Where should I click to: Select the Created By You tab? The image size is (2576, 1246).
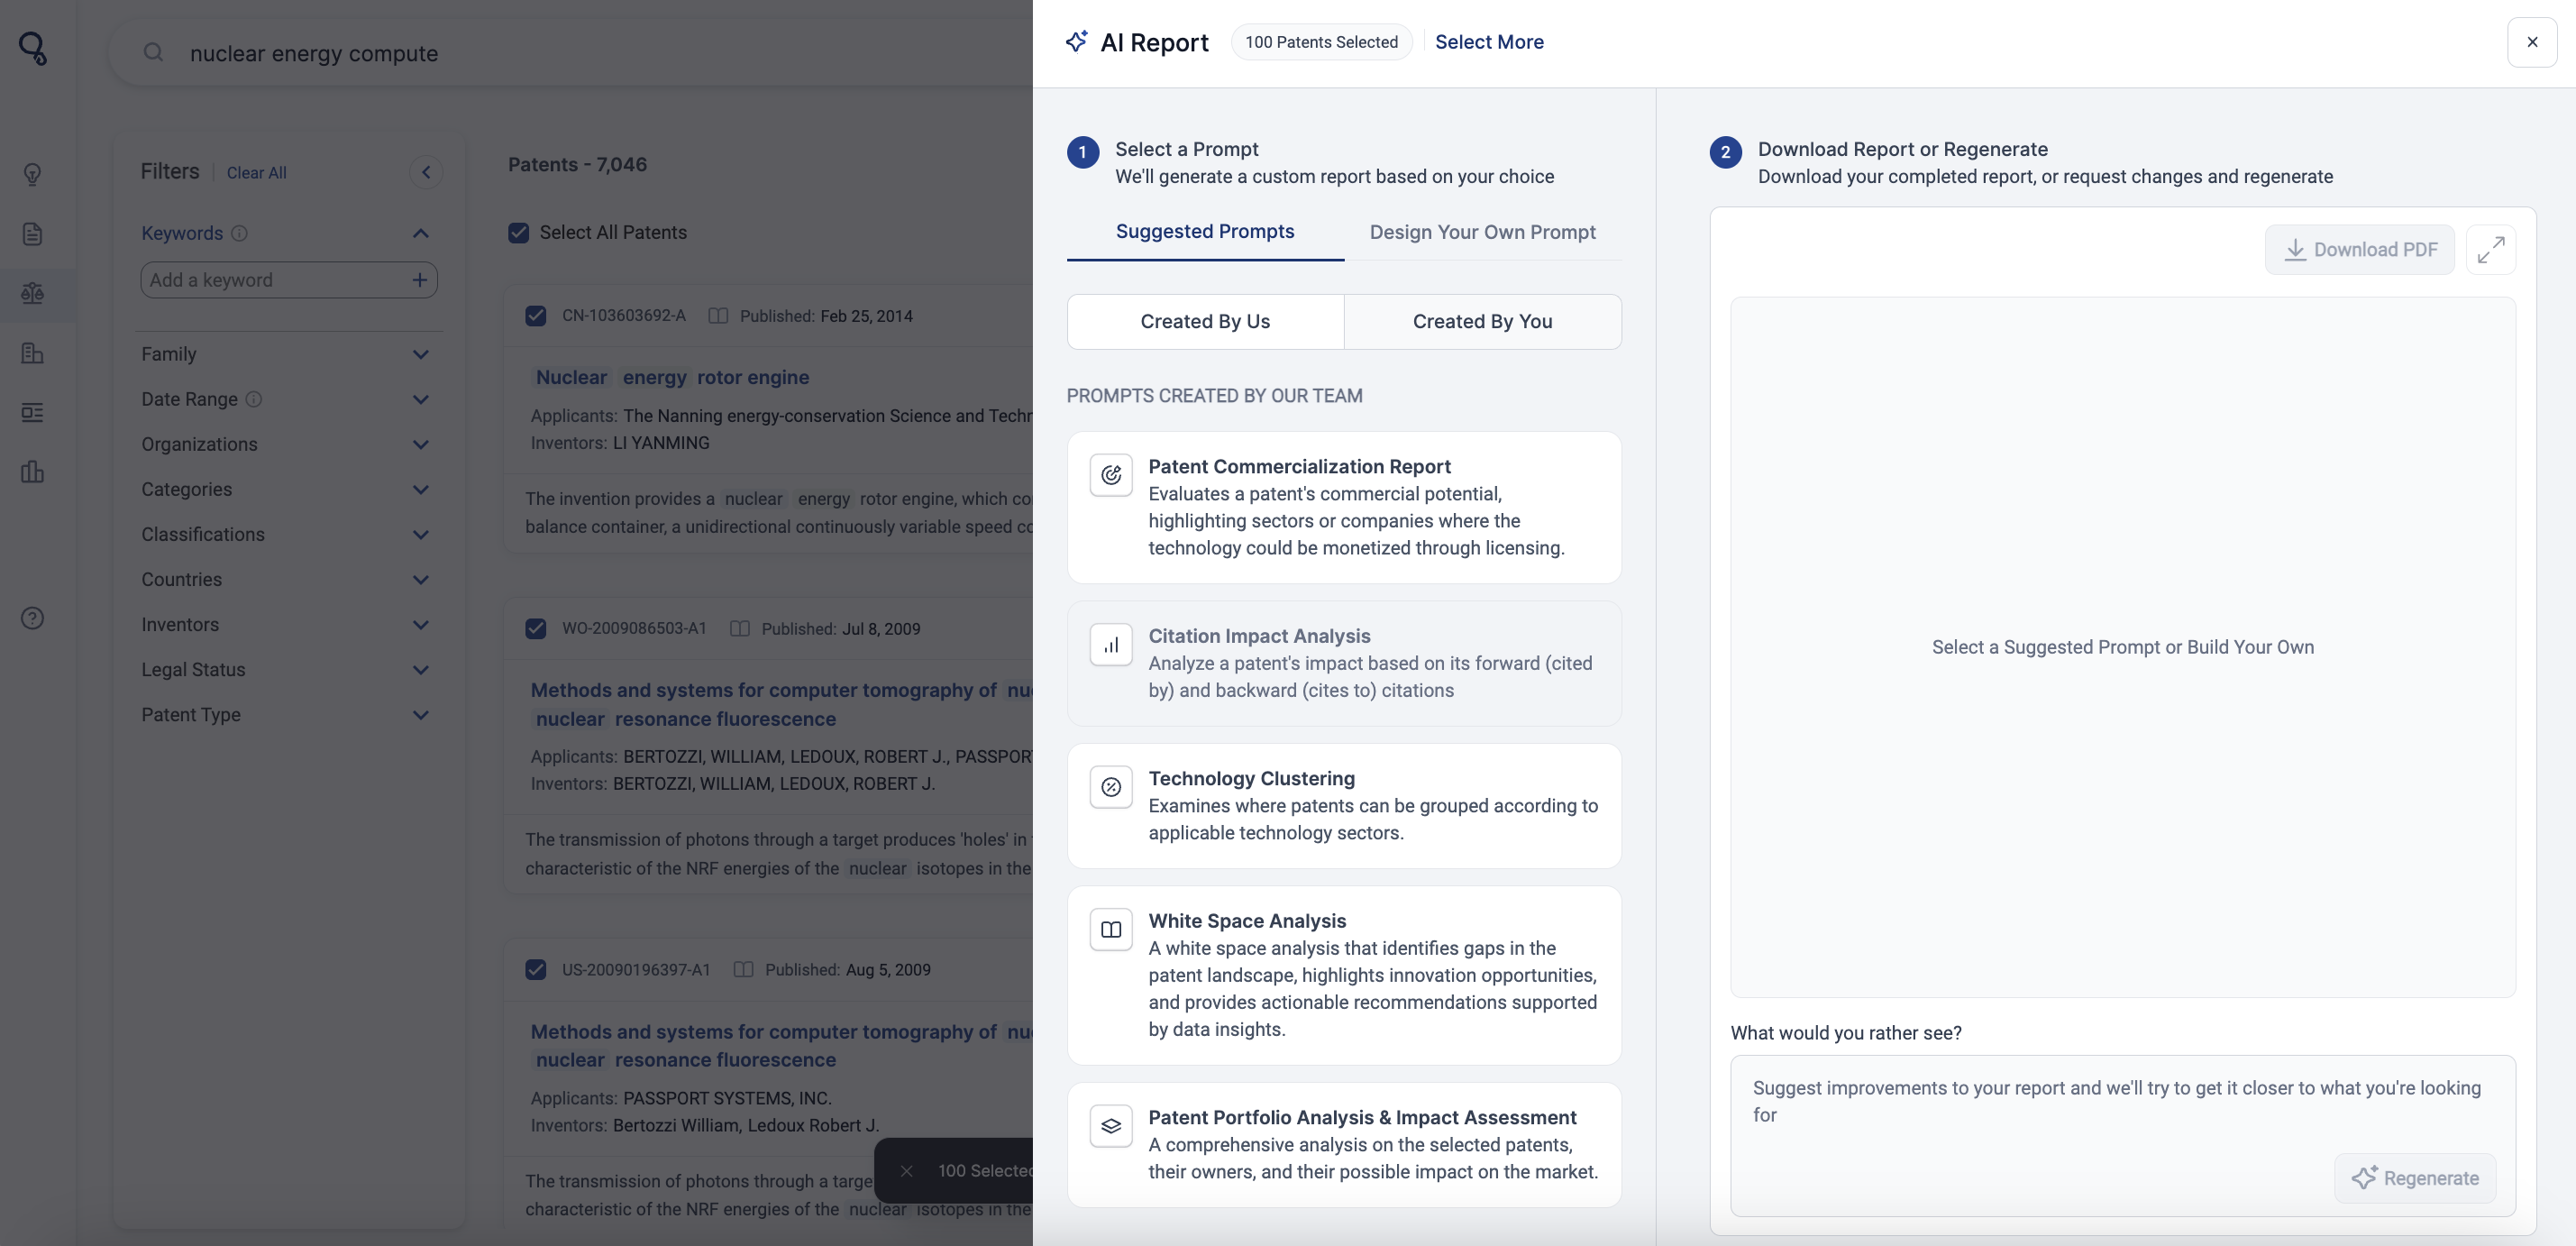(1482, 321)
